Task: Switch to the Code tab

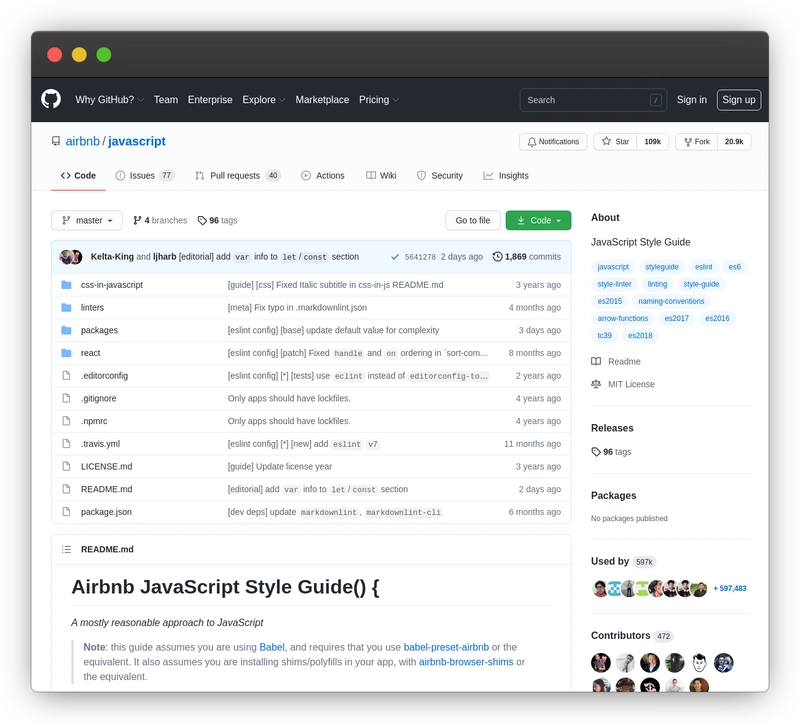Action: 78,176
